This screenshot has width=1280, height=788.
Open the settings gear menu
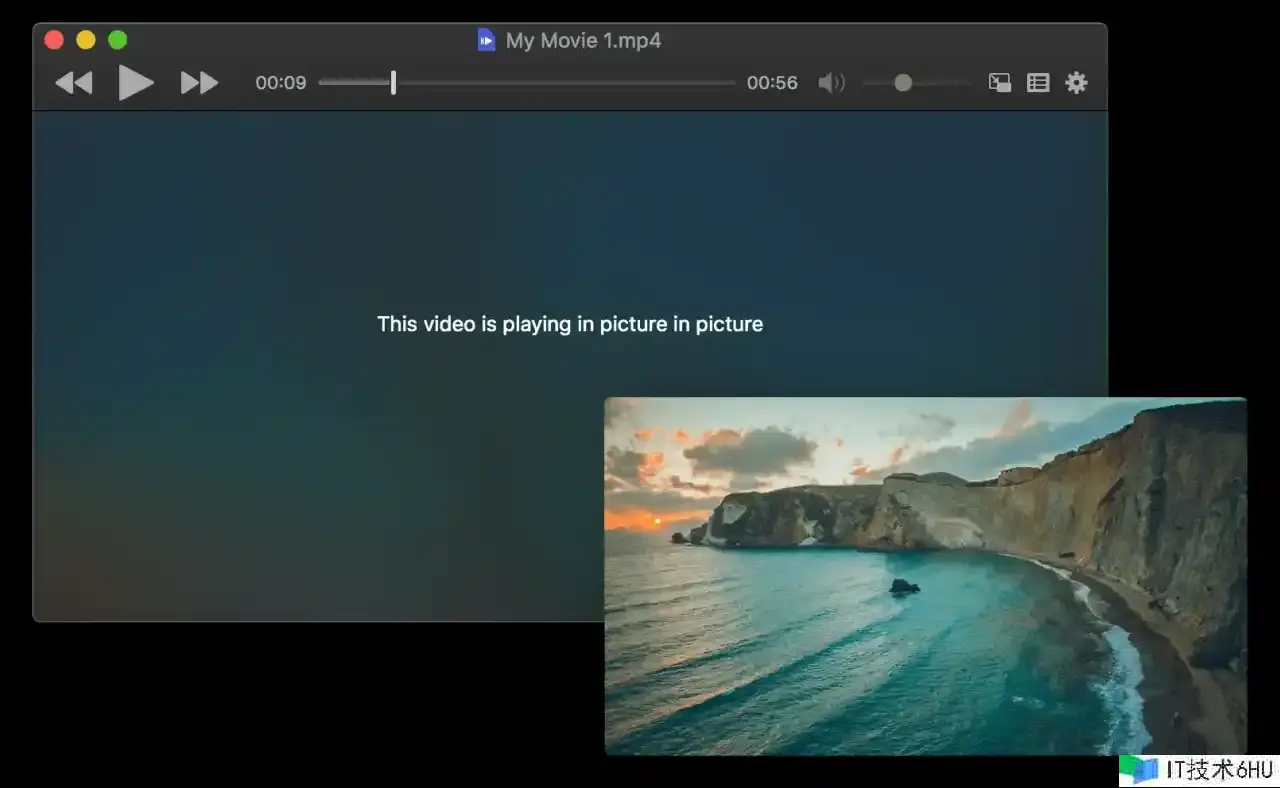[x=1076, y=83]
